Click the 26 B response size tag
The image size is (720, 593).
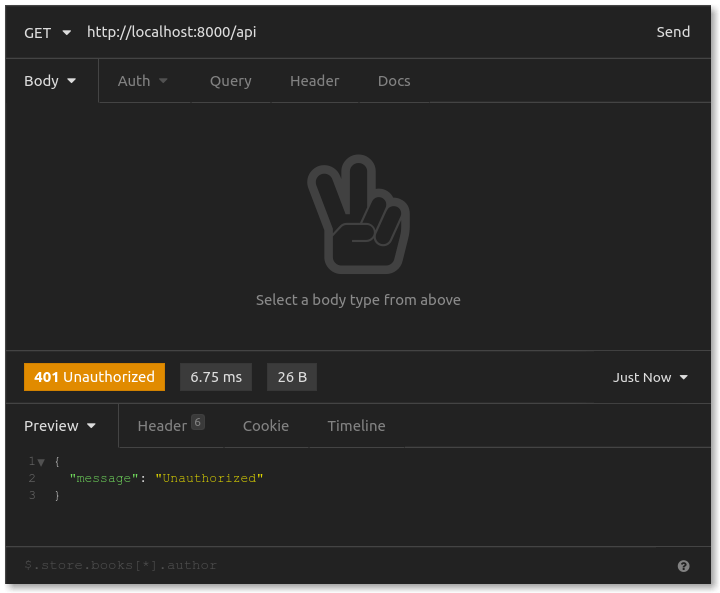tap(292, 377)
